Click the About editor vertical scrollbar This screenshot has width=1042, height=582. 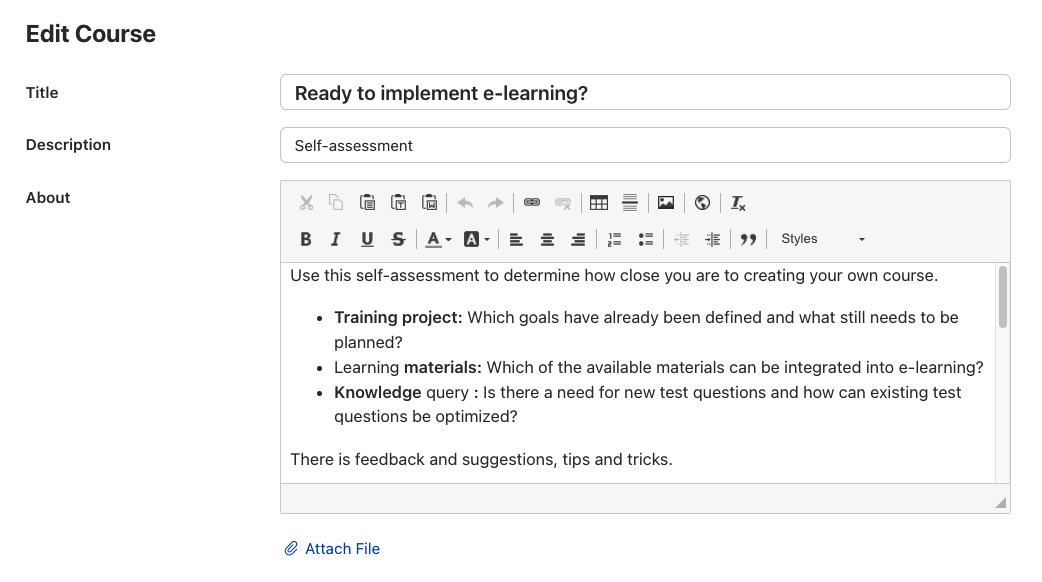(1002, 297)
